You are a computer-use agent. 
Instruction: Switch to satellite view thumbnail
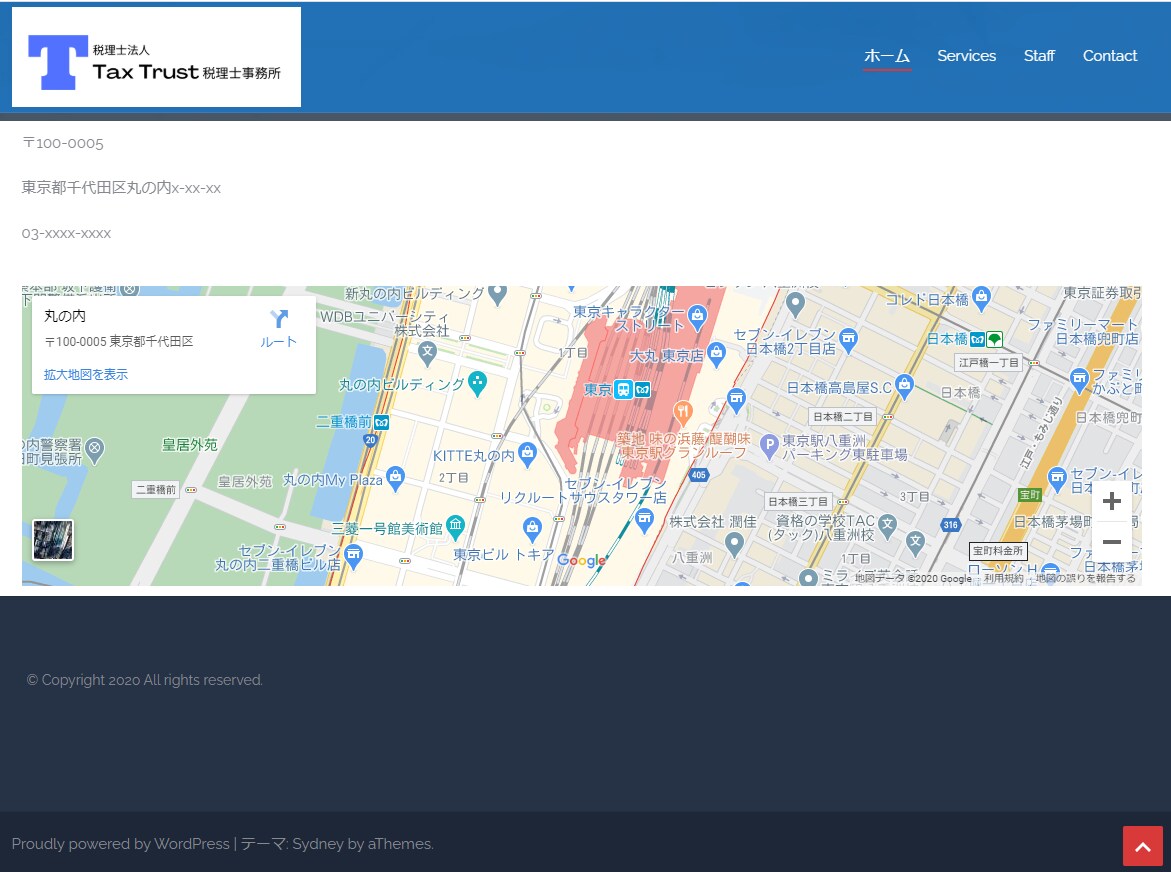point(53,540)
